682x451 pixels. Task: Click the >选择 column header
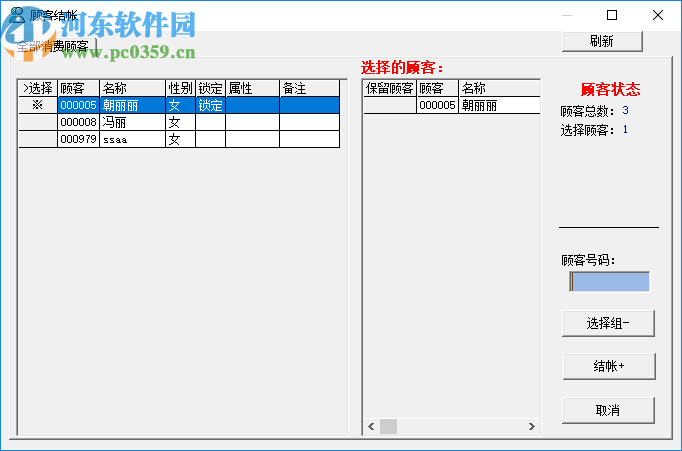38,88
